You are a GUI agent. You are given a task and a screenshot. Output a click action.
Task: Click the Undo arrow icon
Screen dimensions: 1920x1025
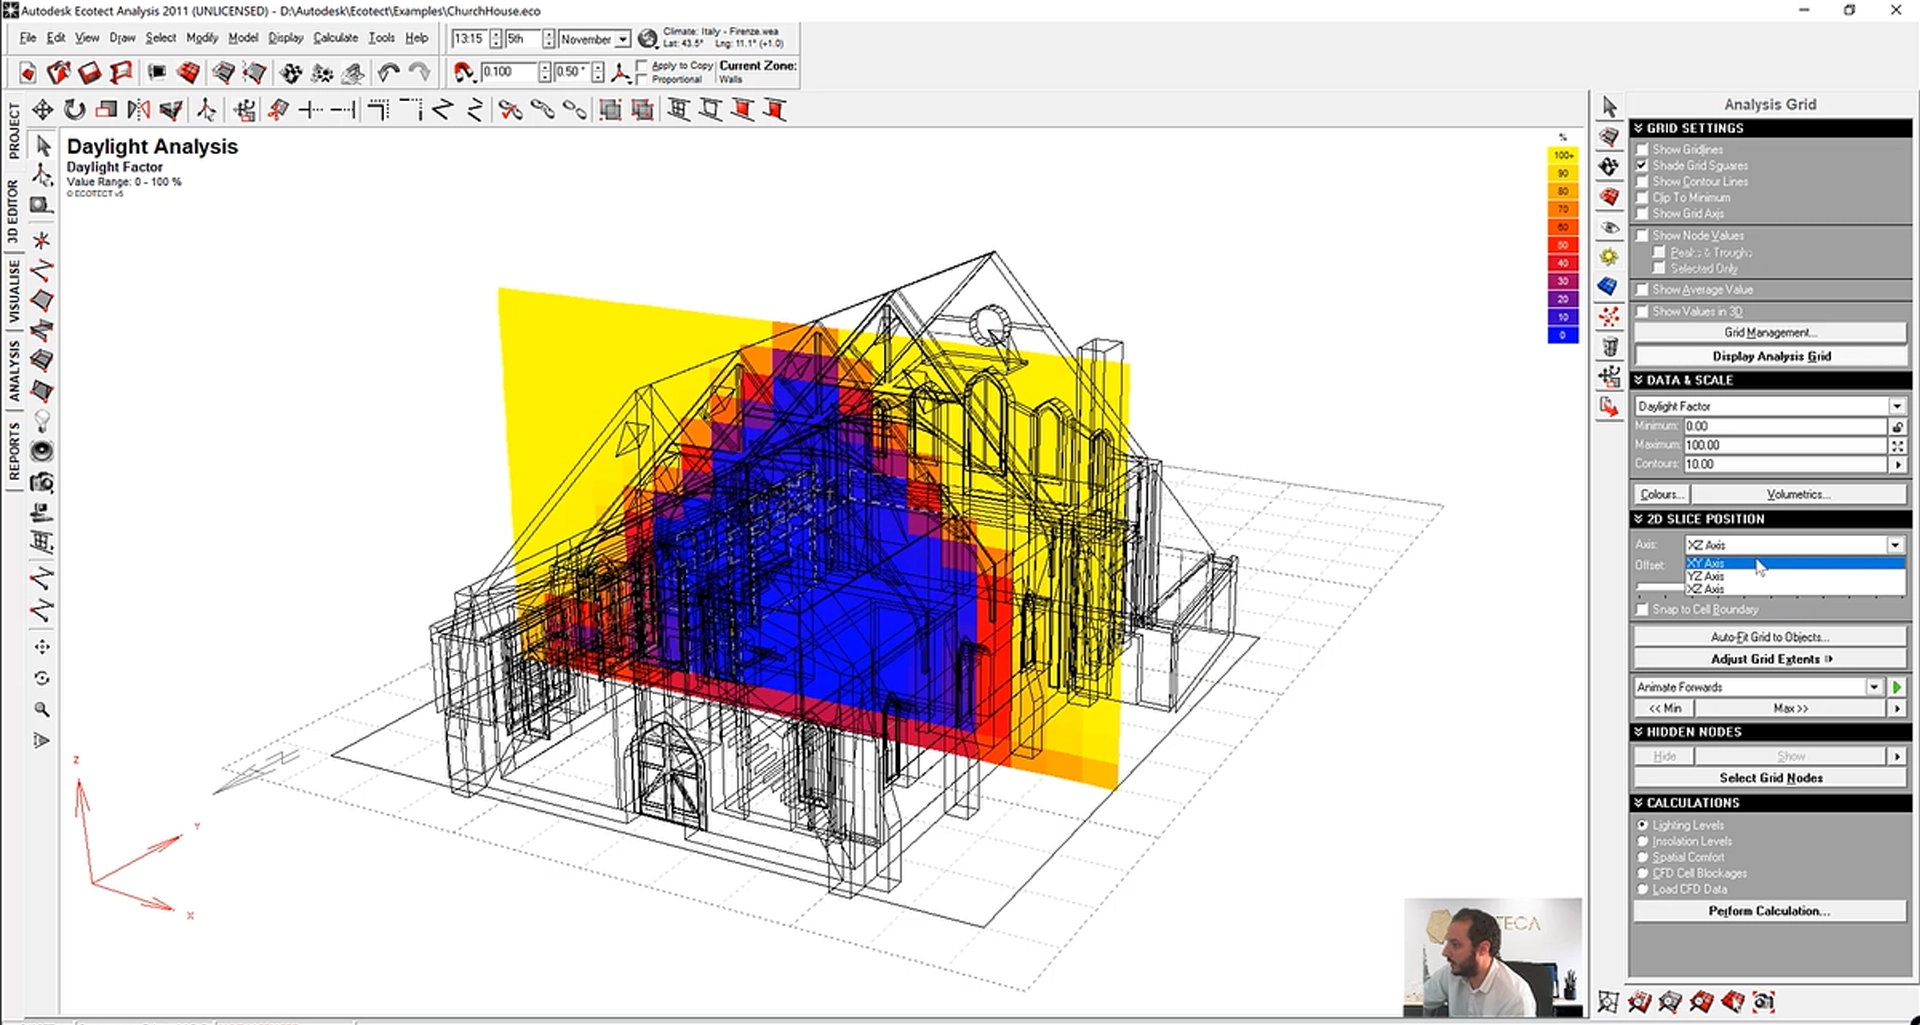click(388, 72)
